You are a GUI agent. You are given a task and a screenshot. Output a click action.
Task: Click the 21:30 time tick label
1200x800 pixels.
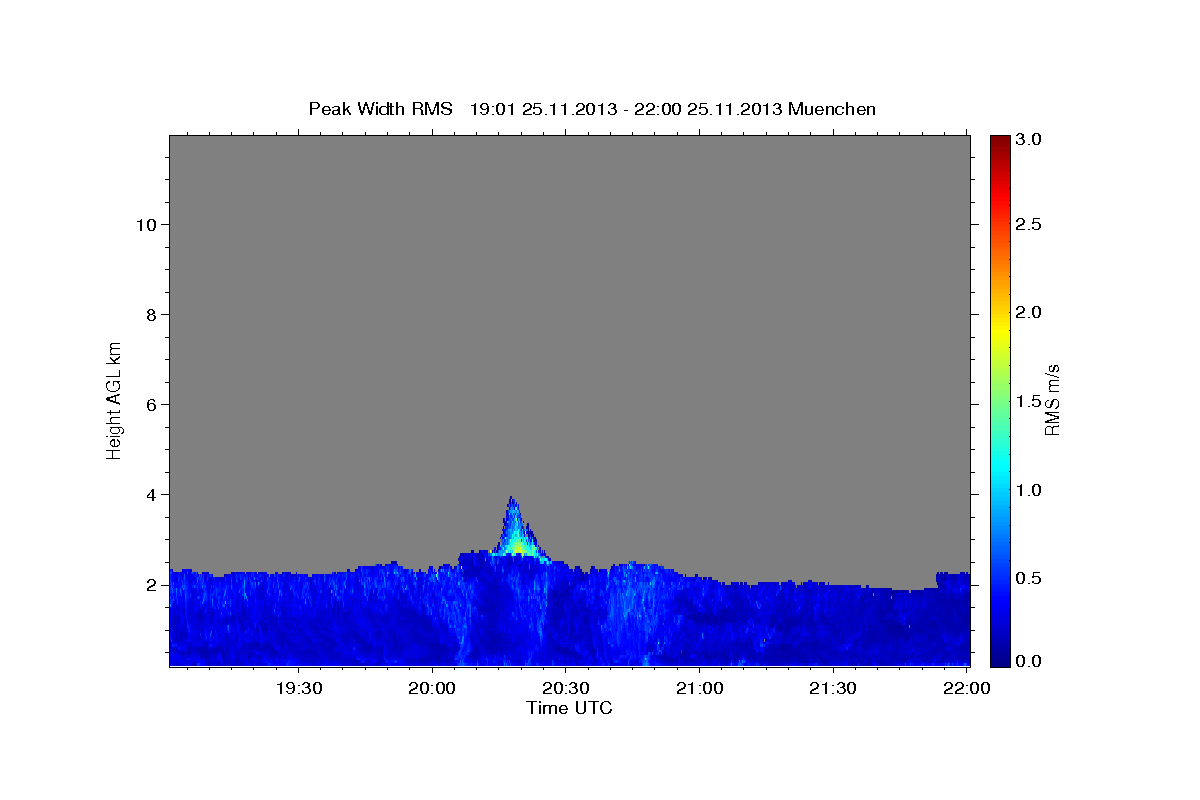tap(833, 688)
